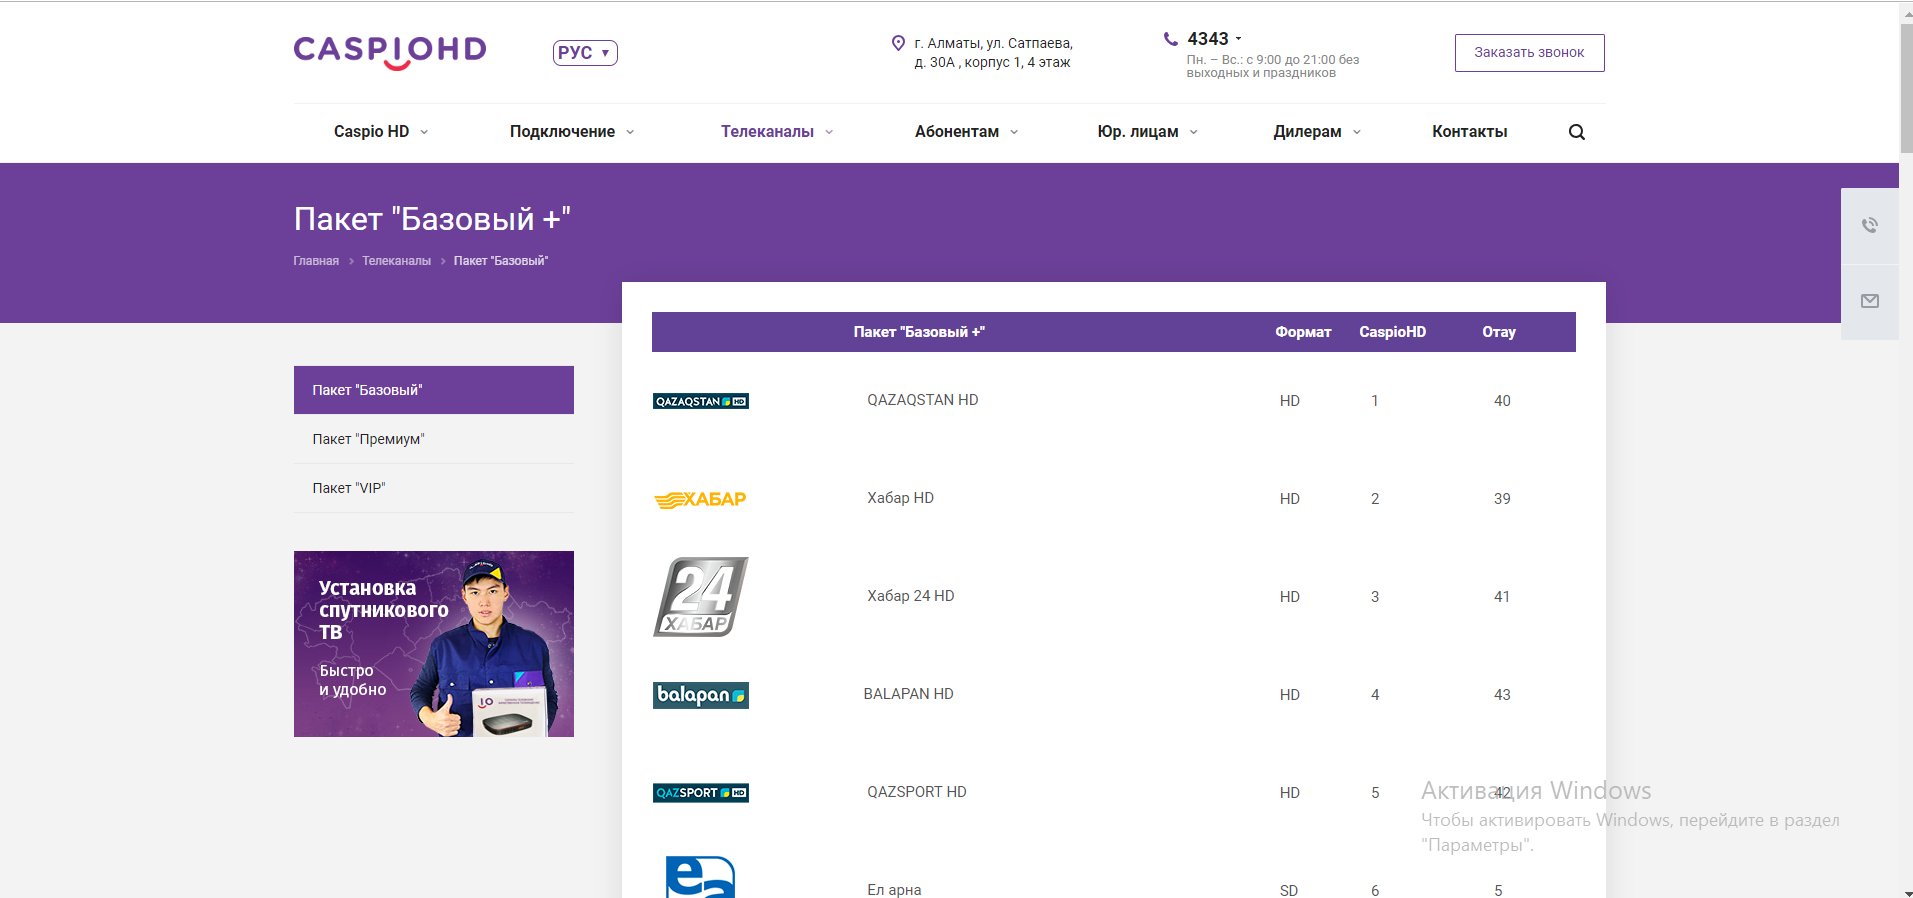
Task: Click the HD format cell for QAZSPORT HD
Action: [x=1290, y=793]
